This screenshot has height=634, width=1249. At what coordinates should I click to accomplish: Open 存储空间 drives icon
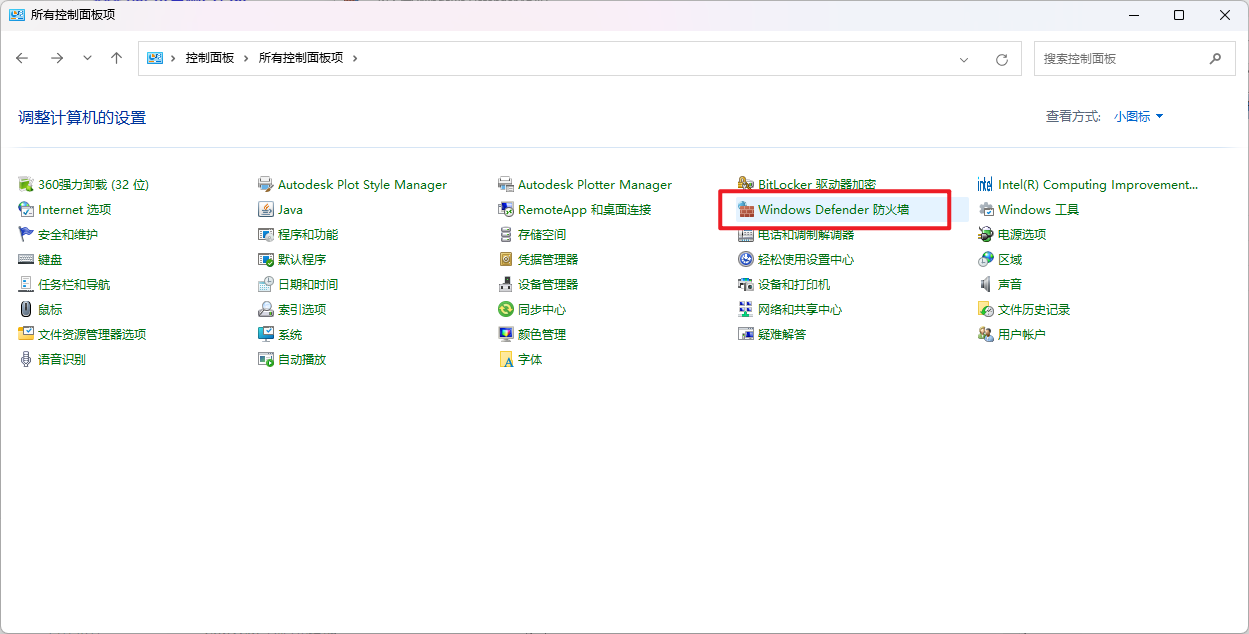point(506,234)
